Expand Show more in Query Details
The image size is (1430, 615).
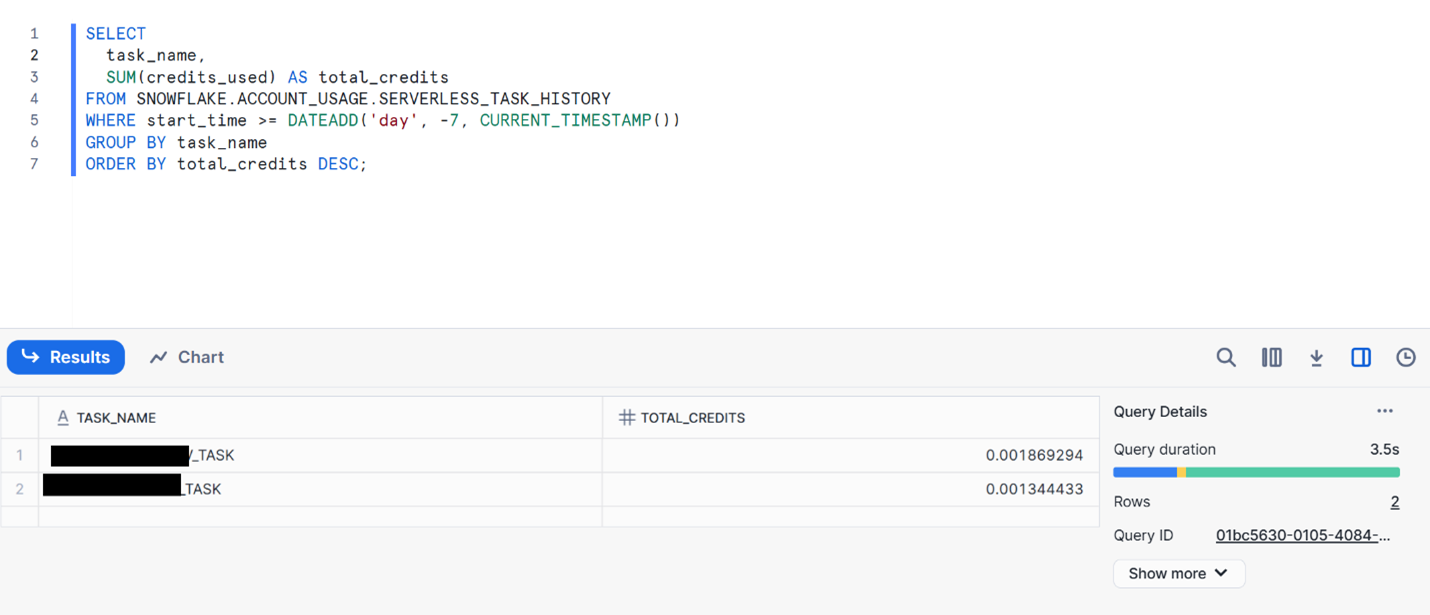coord(1178,573)
